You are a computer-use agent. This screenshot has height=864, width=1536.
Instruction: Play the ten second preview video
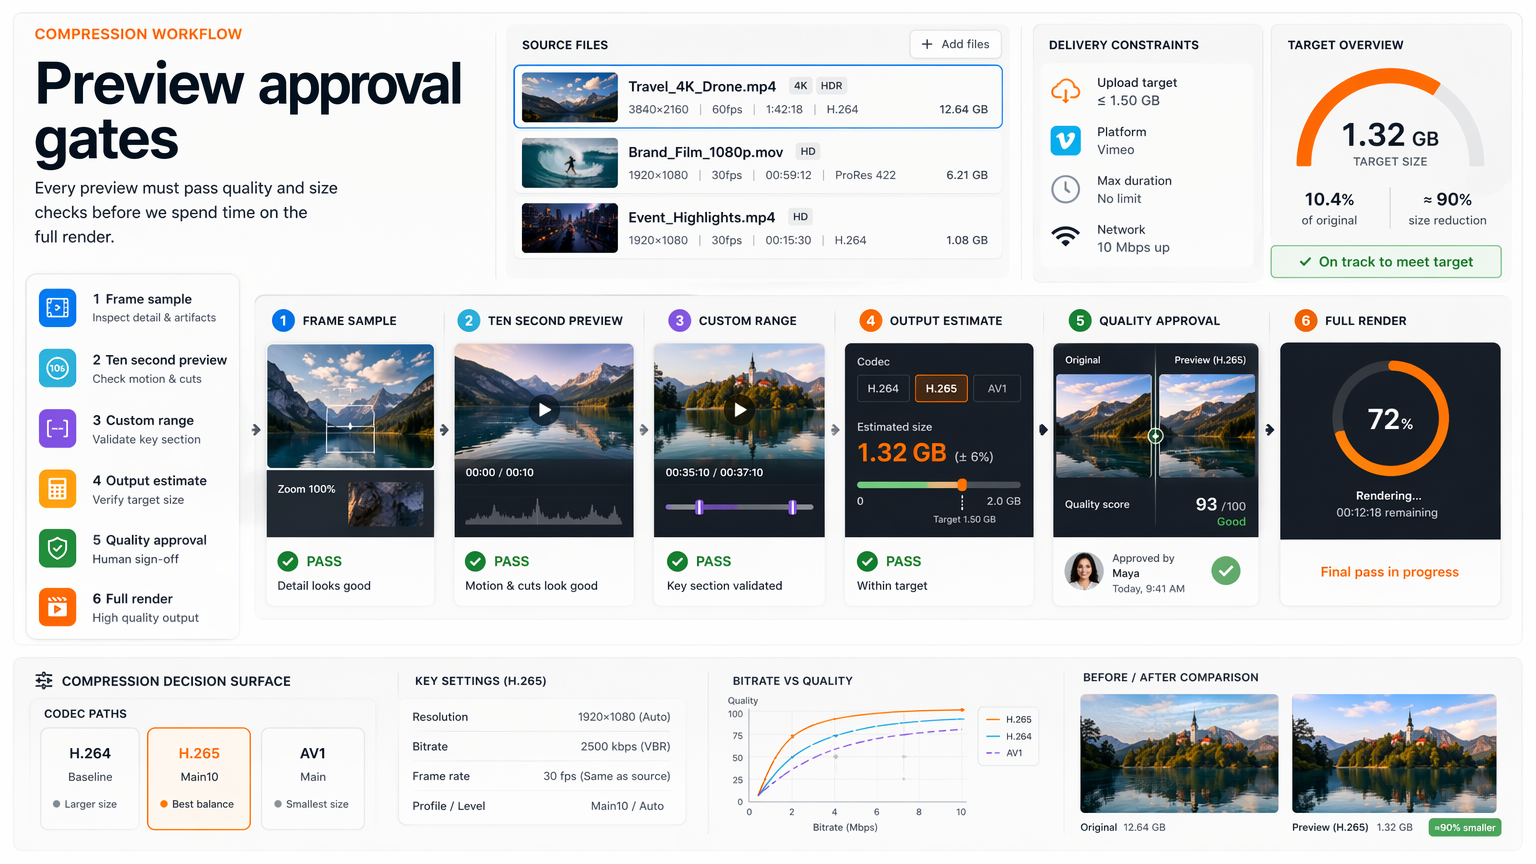[544, 410]
